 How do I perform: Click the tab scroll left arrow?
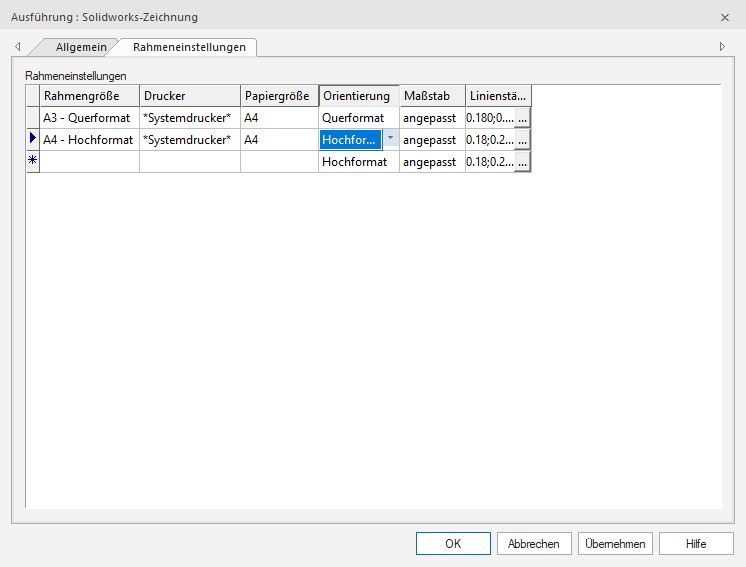pos(18,47)
